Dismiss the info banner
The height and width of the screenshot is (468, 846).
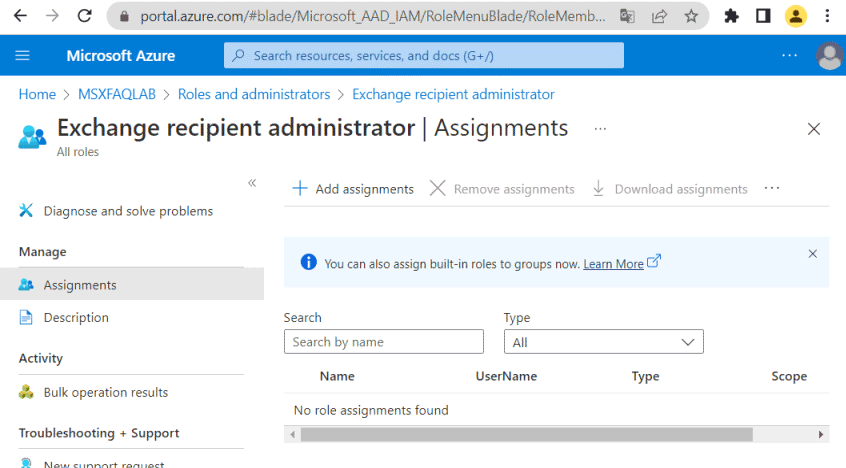pos(813,254)
